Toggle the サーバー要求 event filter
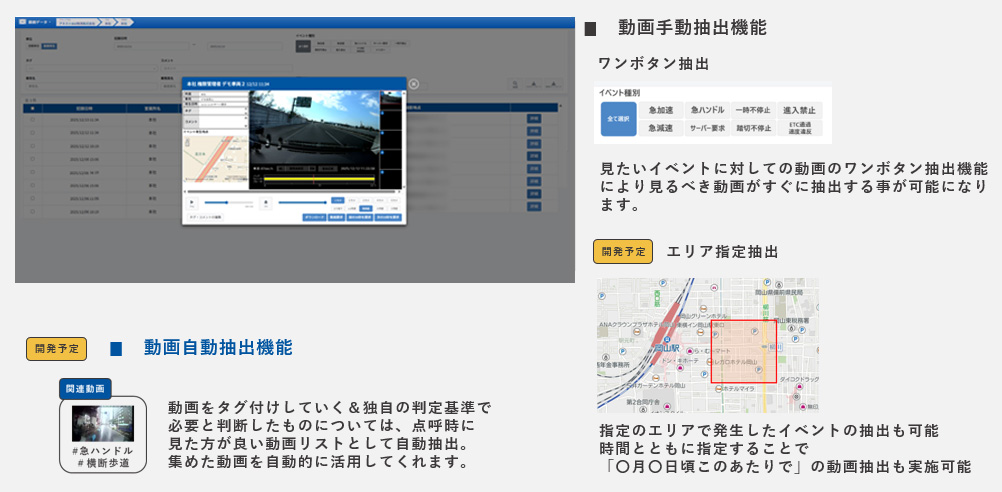 (x=707, y=128)
